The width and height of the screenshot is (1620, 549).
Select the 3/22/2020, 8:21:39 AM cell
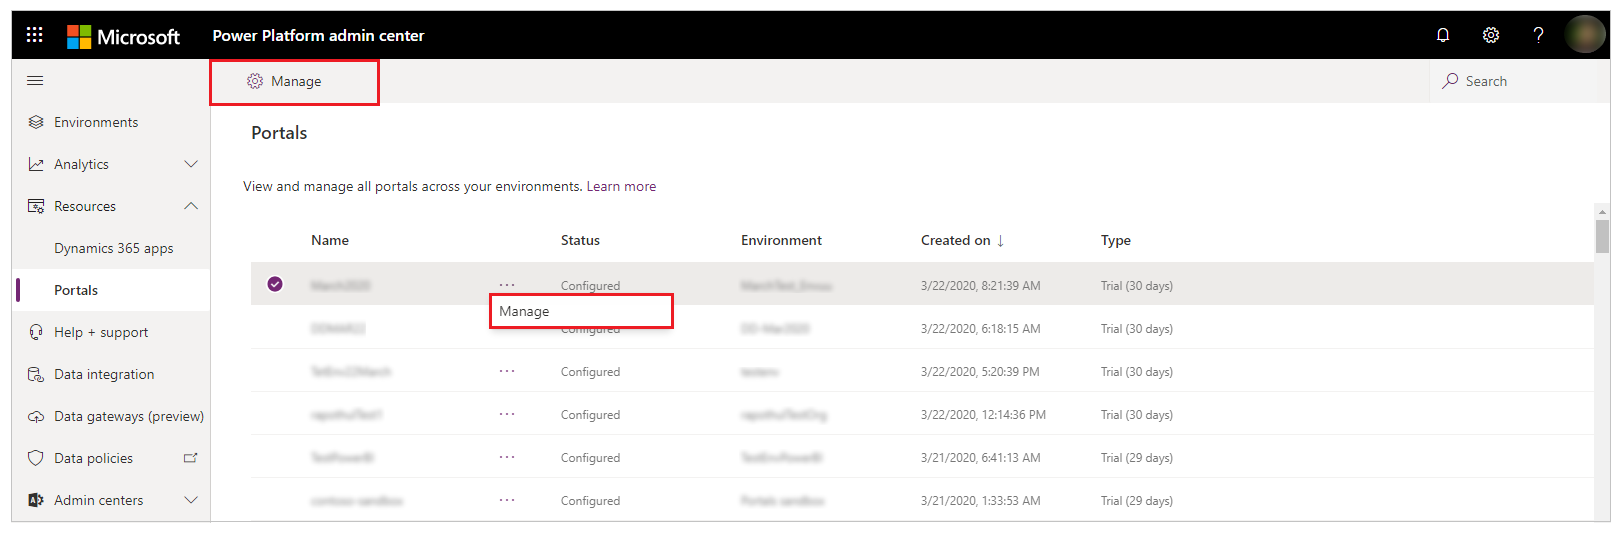(x=980, y=285)
